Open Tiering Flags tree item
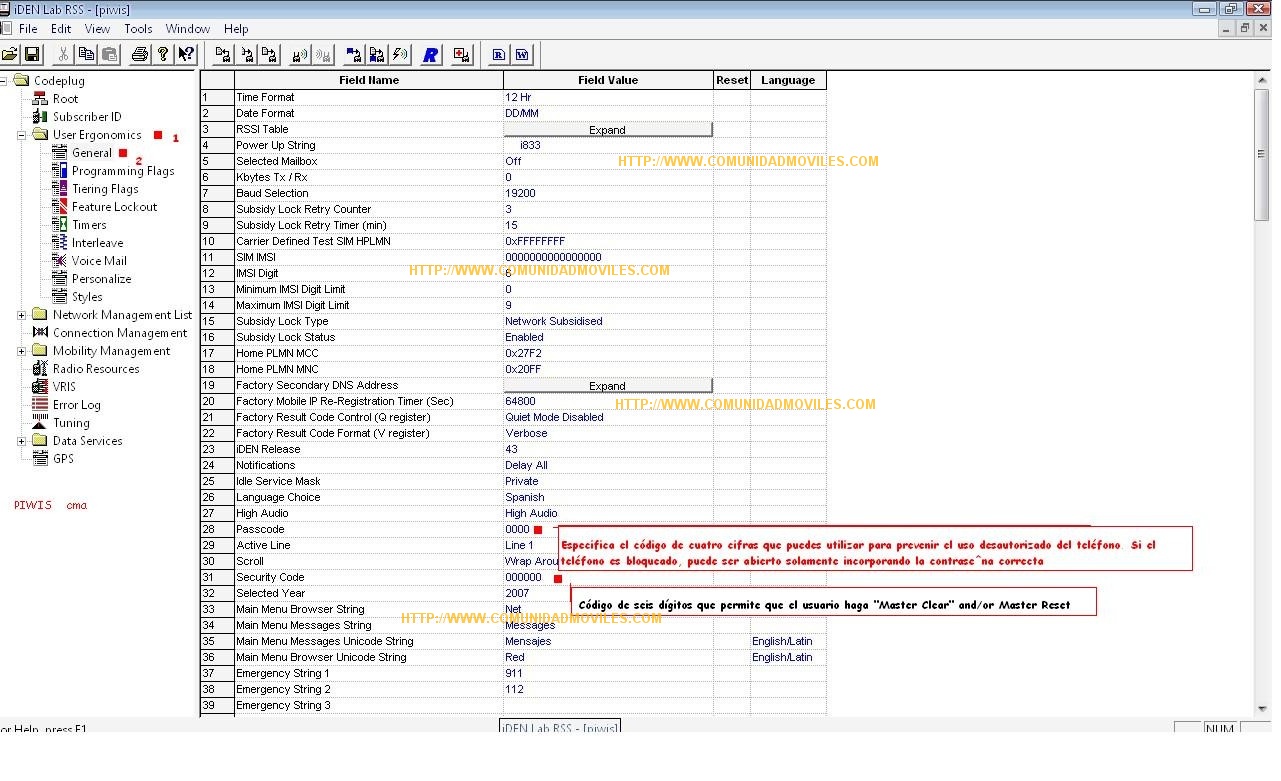 pos(105,189)
